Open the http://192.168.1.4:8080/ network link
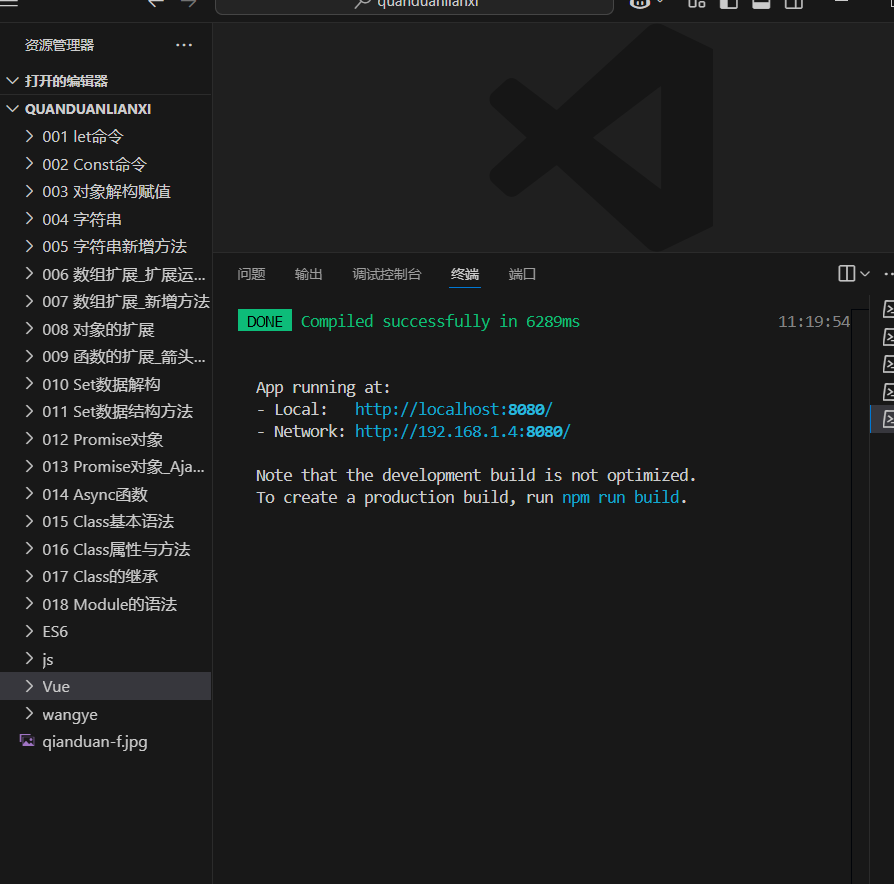 point(462,432)
